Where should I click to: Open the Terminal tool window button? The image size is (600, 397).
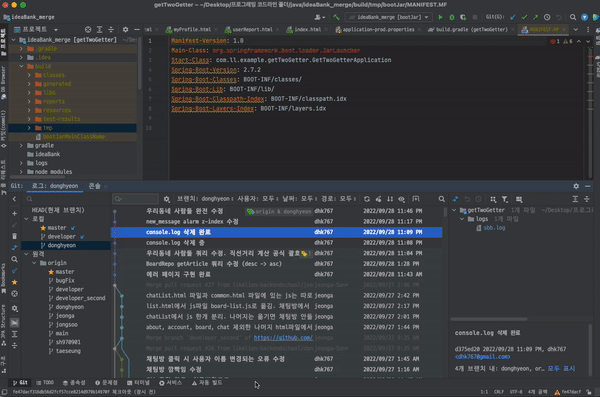click(138, 382)
